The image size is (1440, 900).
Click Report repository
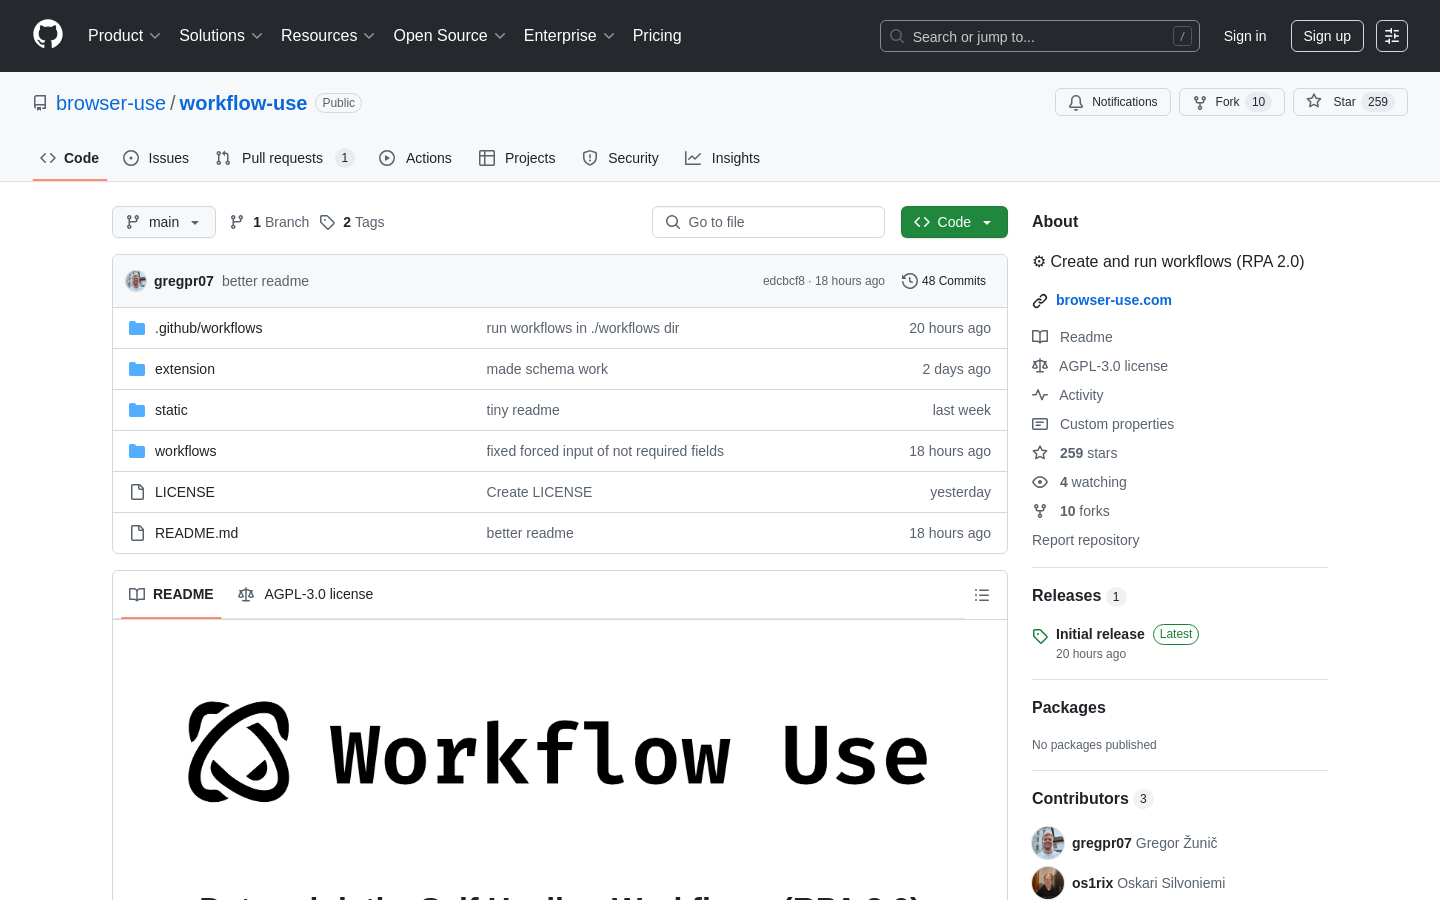tap(1085, 540)
